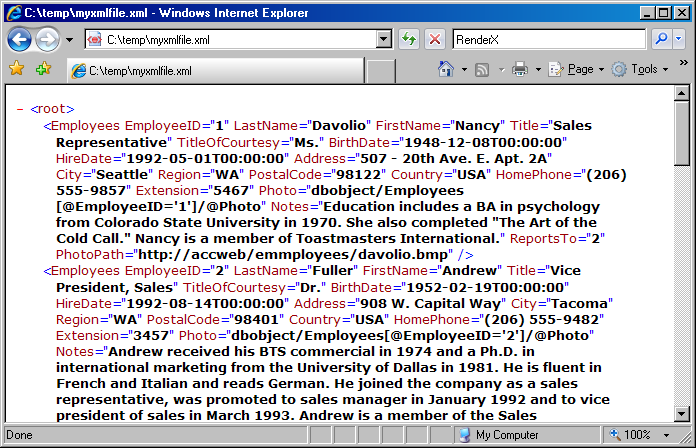Viewport: 696px width, 448px height.
Task: Expand the address bar dropdown
Action: 383,39
